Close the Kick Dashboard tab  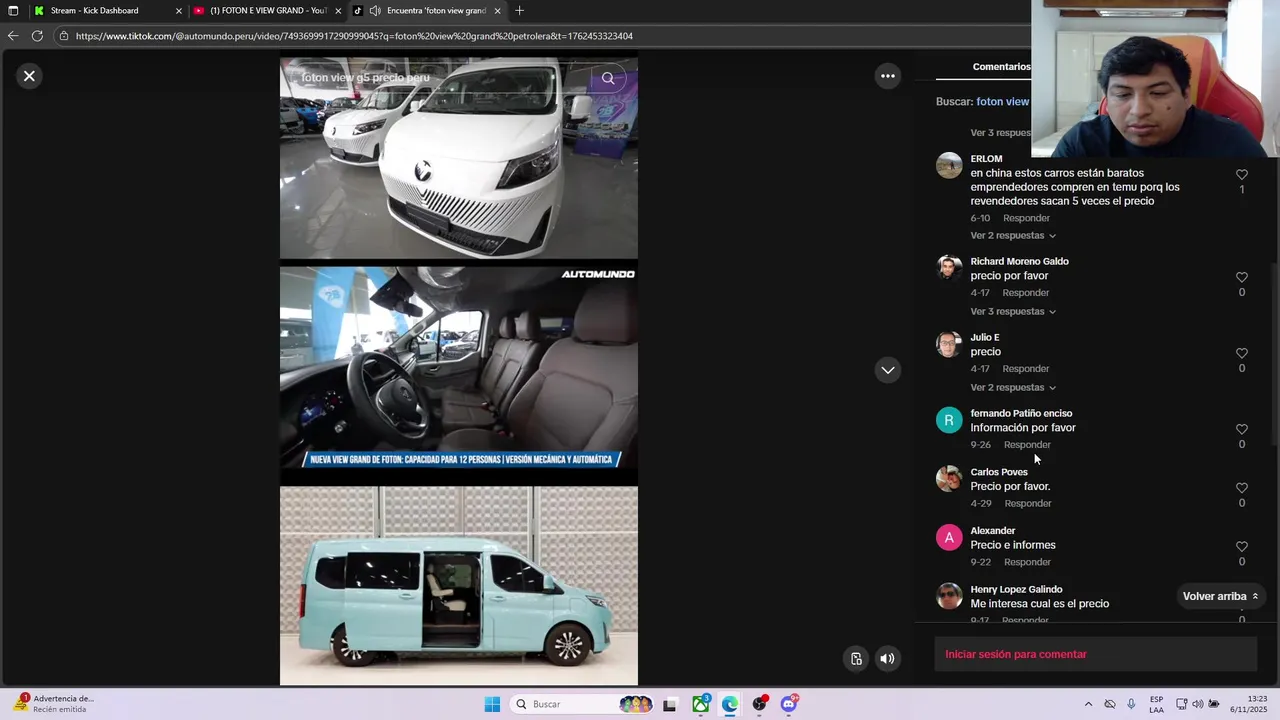[179, 11]
